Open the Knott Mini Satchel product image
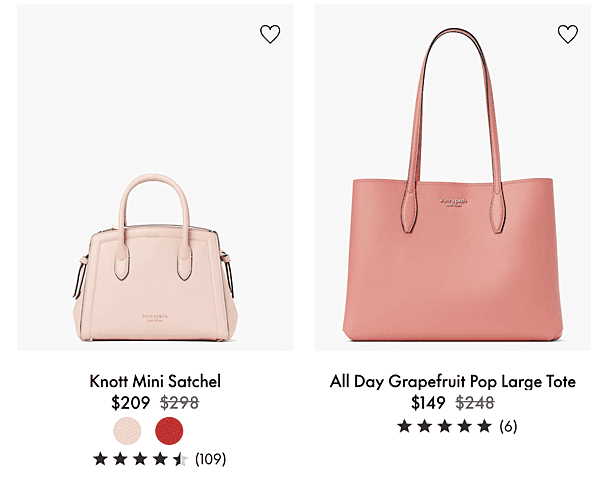600x490 pixels. click(x=155, y=178)
